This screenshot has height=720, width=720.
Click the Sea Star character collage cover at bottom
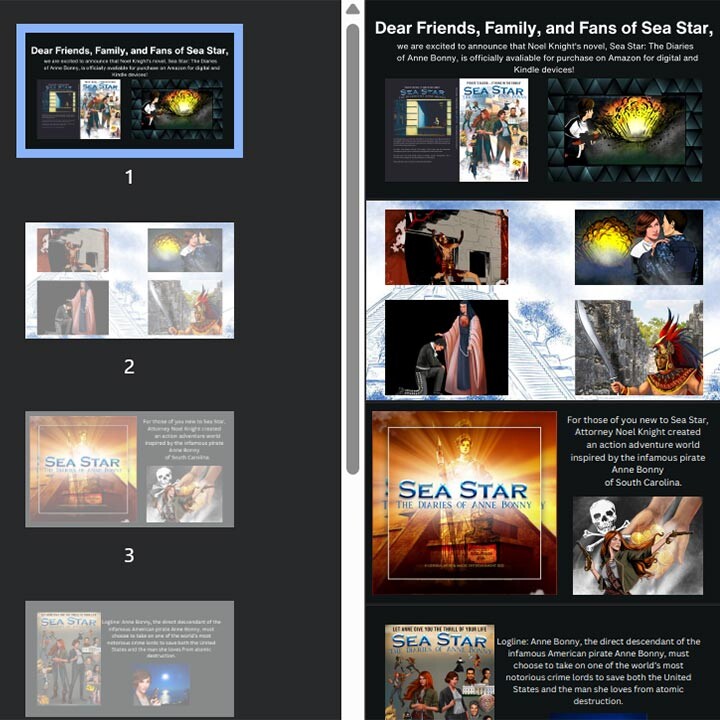click(x=439, y=672)
